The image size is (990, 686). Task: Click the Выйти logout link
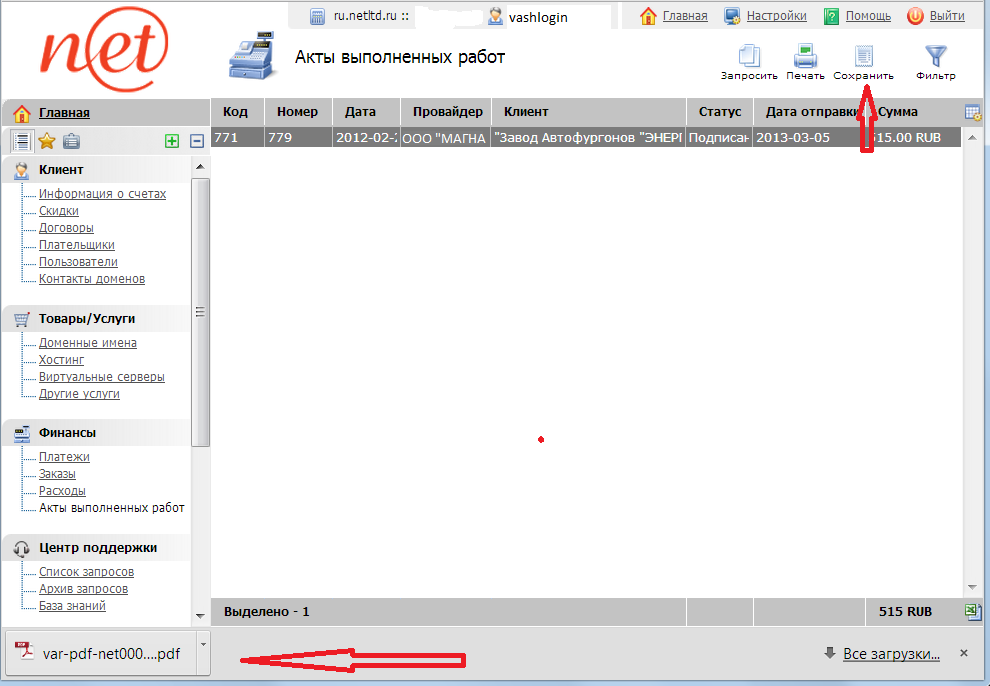coord(946,16)
